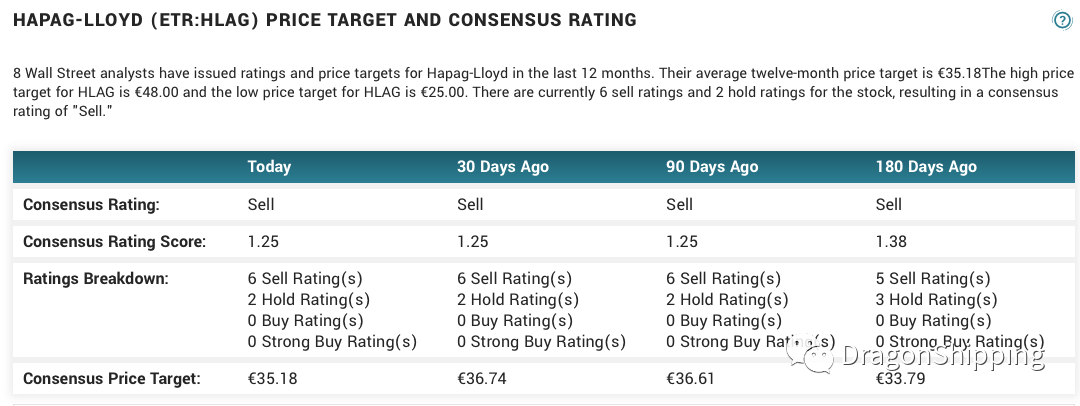Click the €36.61 price target value
Viewport: 1080px width, 406px height.
[x=692, y=378]
